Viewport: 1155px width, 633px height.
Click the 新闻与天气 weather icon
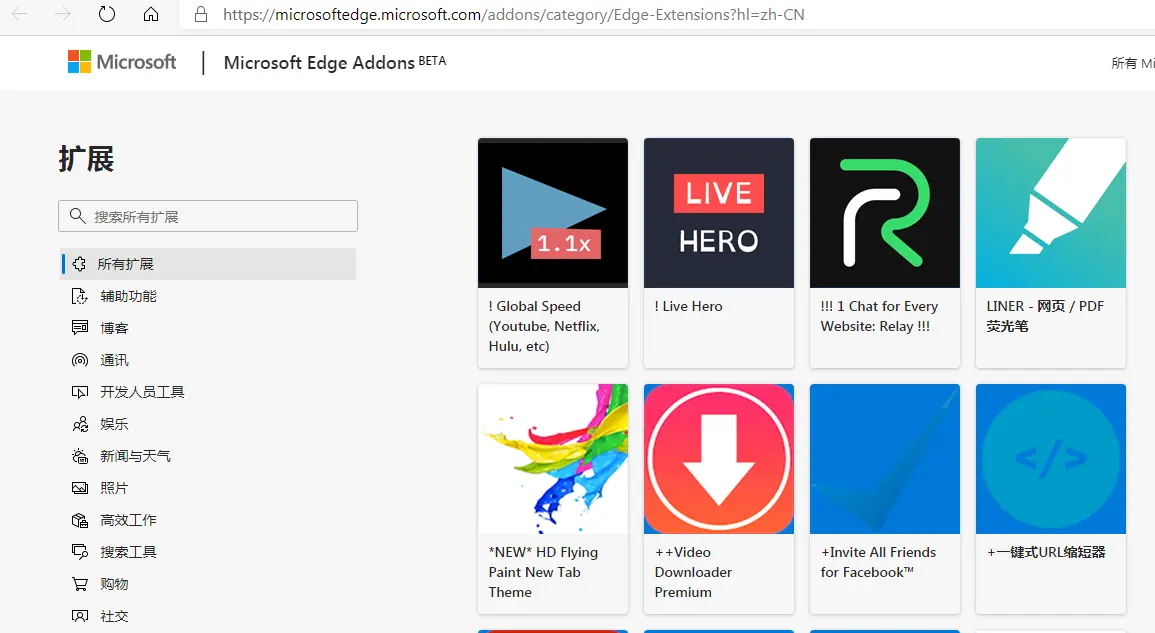click(80, 456)
